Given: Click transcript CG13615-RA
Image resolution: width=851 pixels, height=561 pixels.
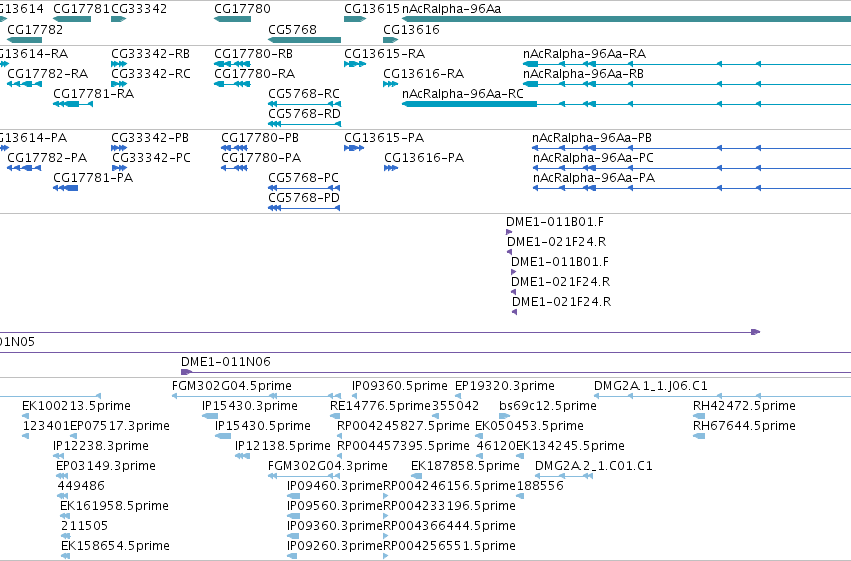Looking at the screenshot, I should 384,54.
